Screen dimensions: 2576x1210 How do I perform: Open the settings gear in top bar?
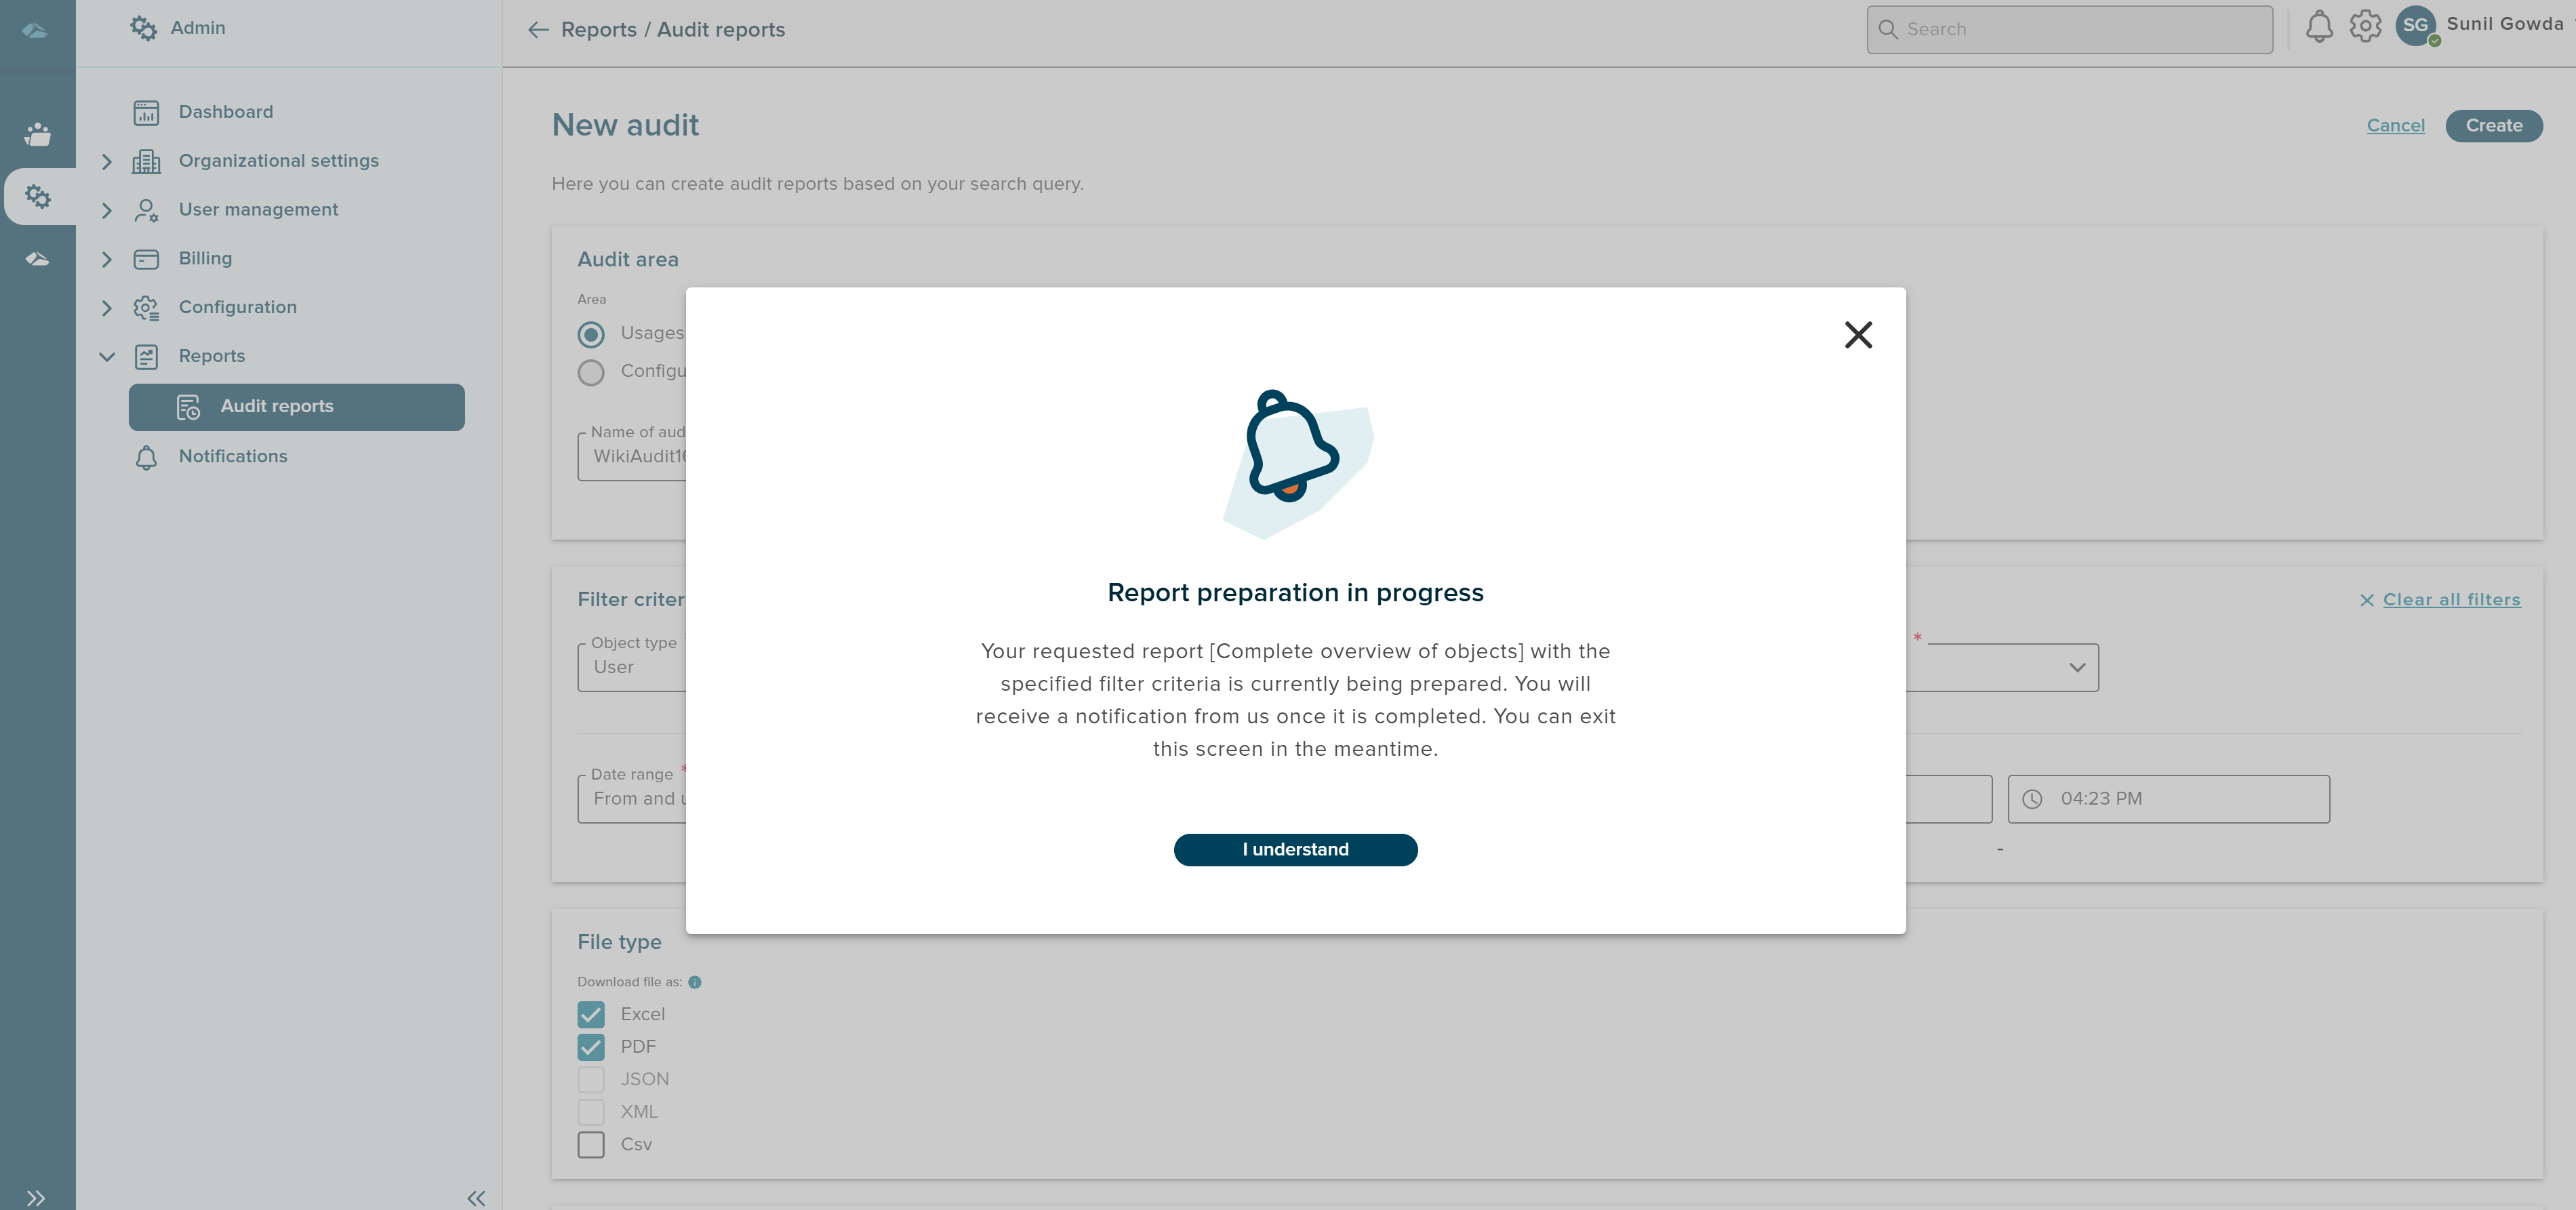(2365, 27)
